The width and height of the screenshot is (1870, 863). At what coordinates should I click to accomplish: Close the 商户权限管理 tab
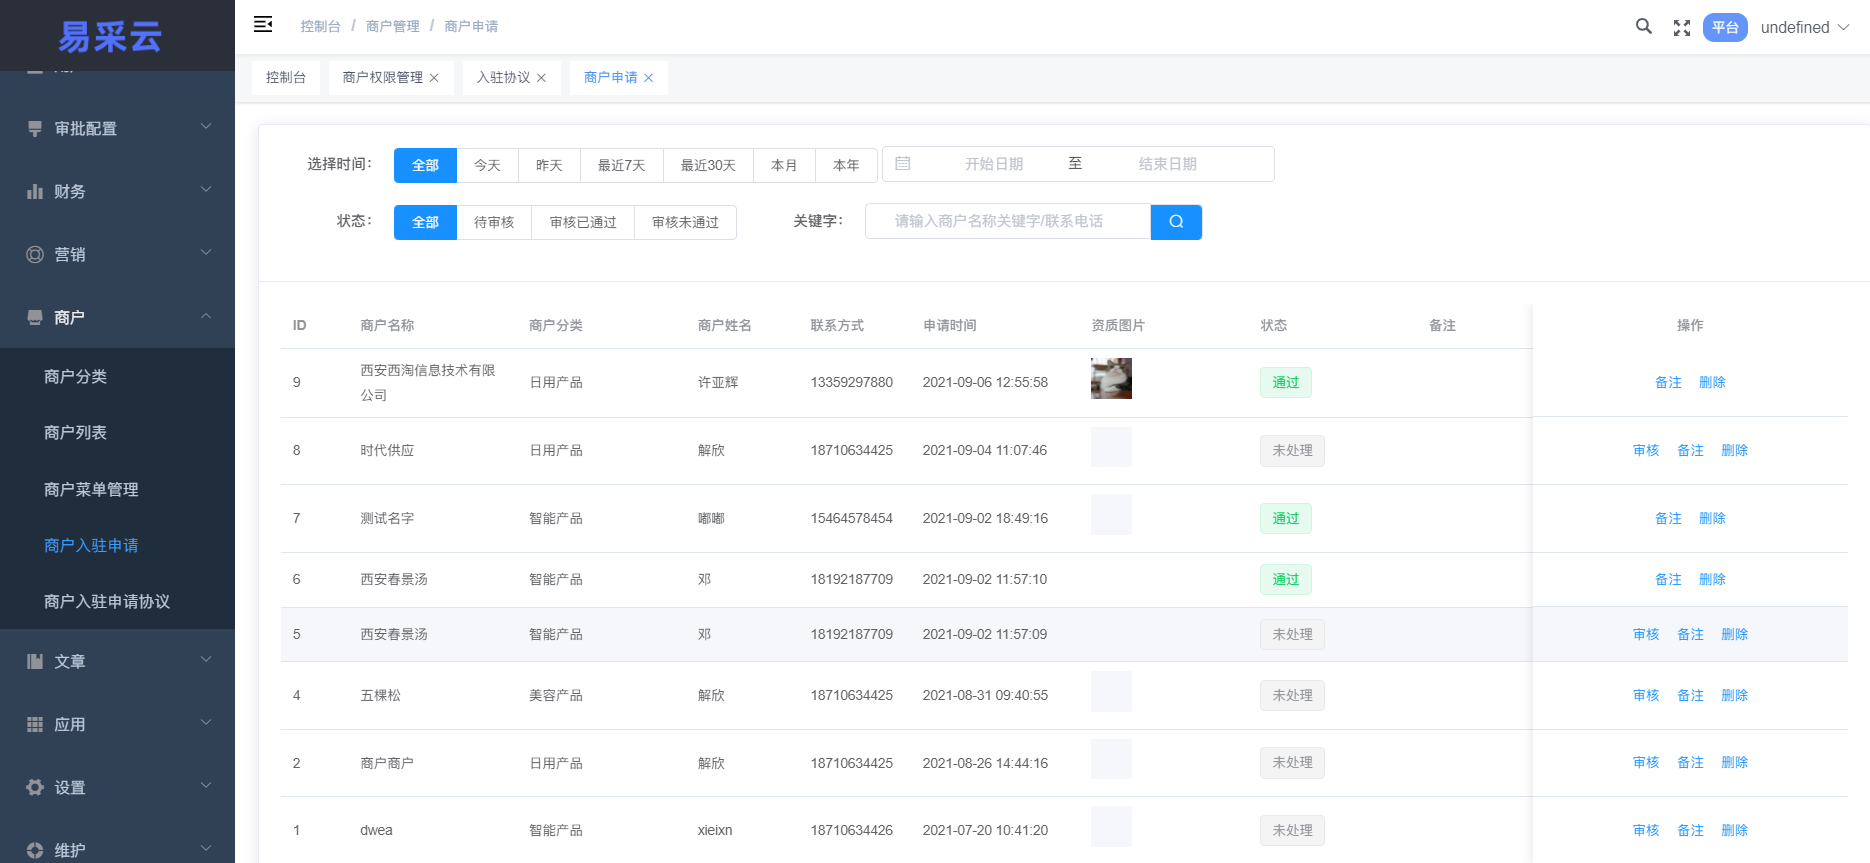434,78
